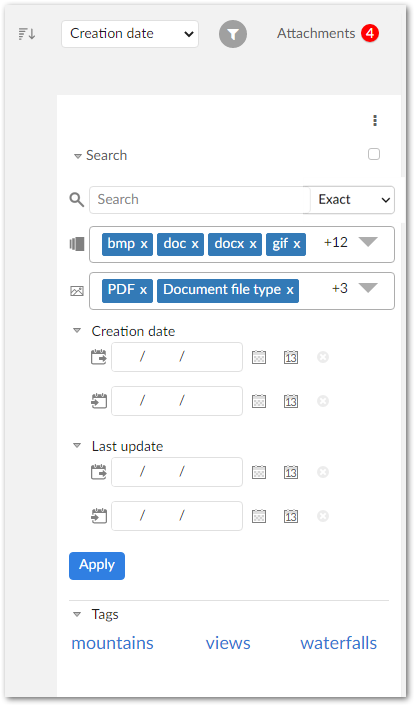Screen dimensions: 415x706
Task: Open calendar picker for Last update end
Action: [258, 516]
